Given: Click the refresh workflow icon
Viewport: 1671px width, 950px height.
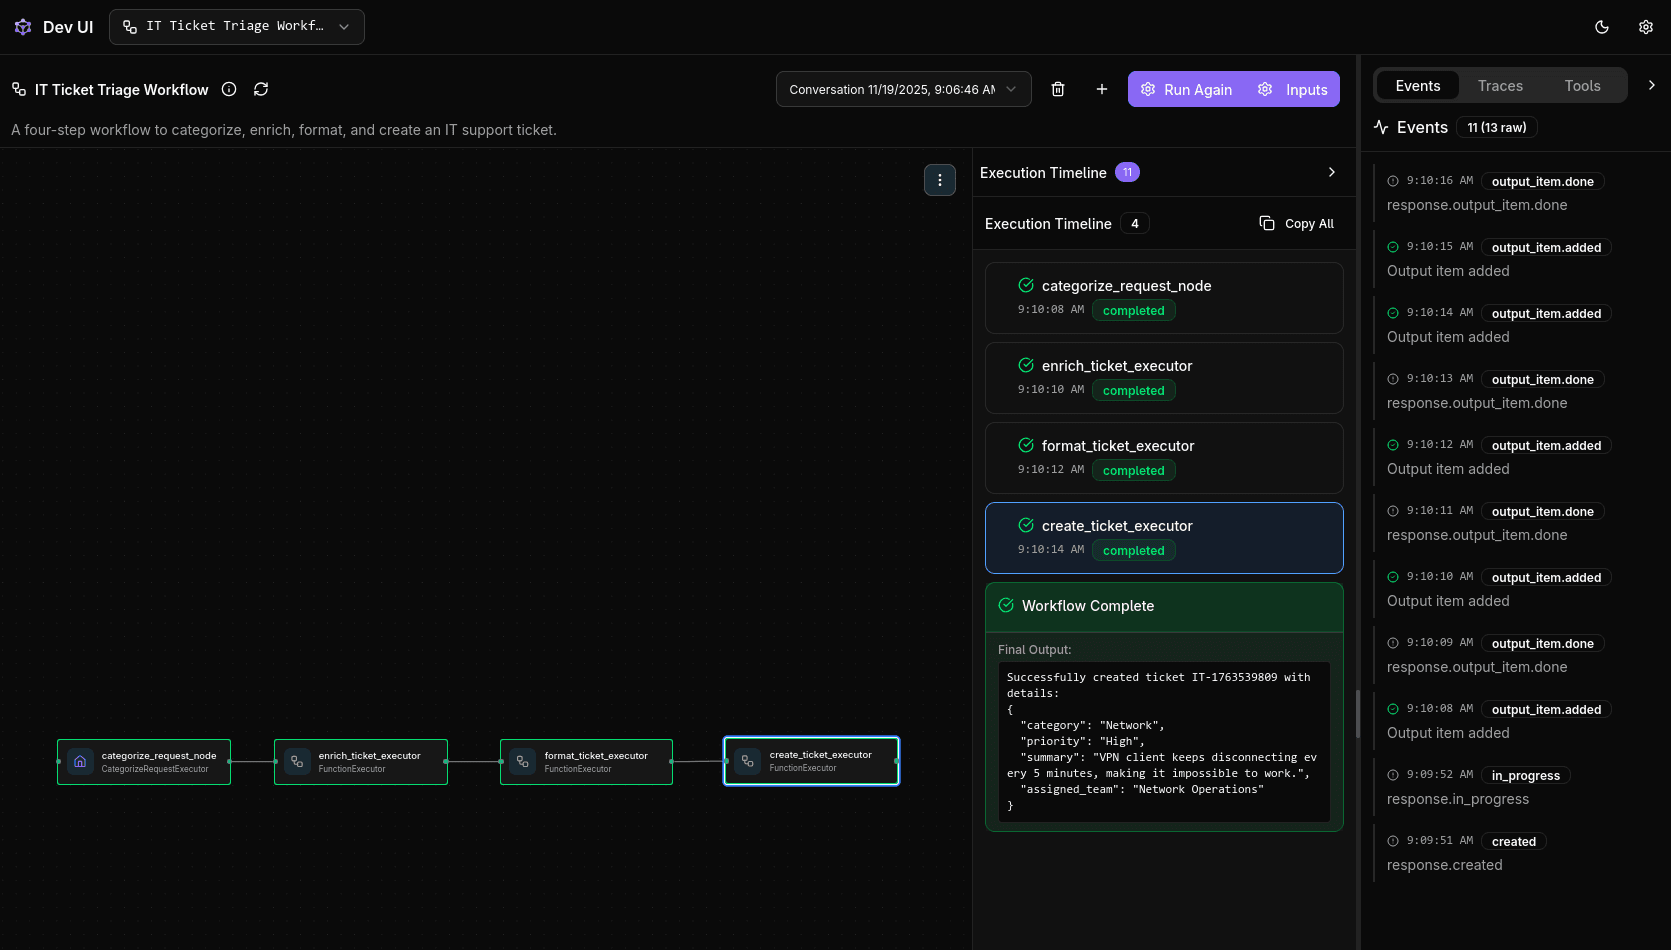Looking at the screenshot, I should click(x=261, y=89).
